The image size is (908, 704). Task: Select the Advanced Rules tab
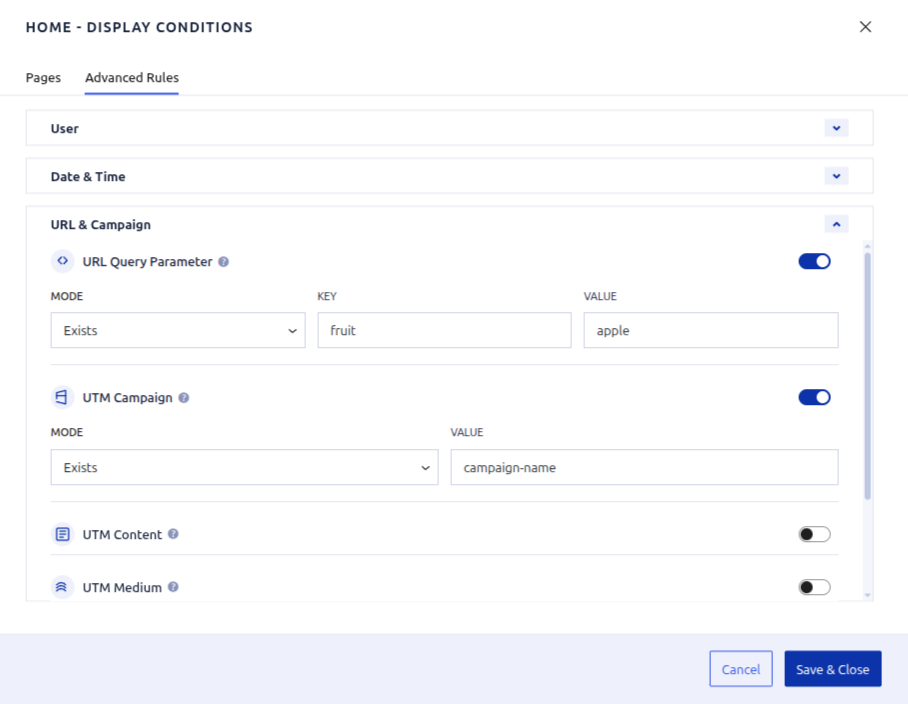[x=131, y=77]
